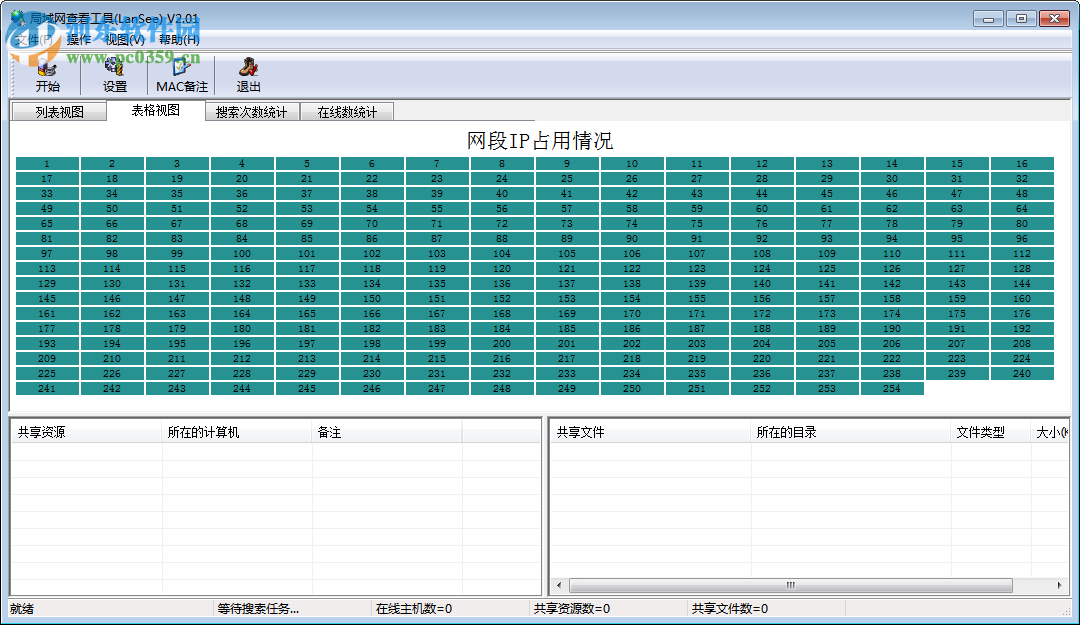This screenshot has width=1080, height=625.
Task: Select IP cell 1 in the grid
Action: [48, 162]
